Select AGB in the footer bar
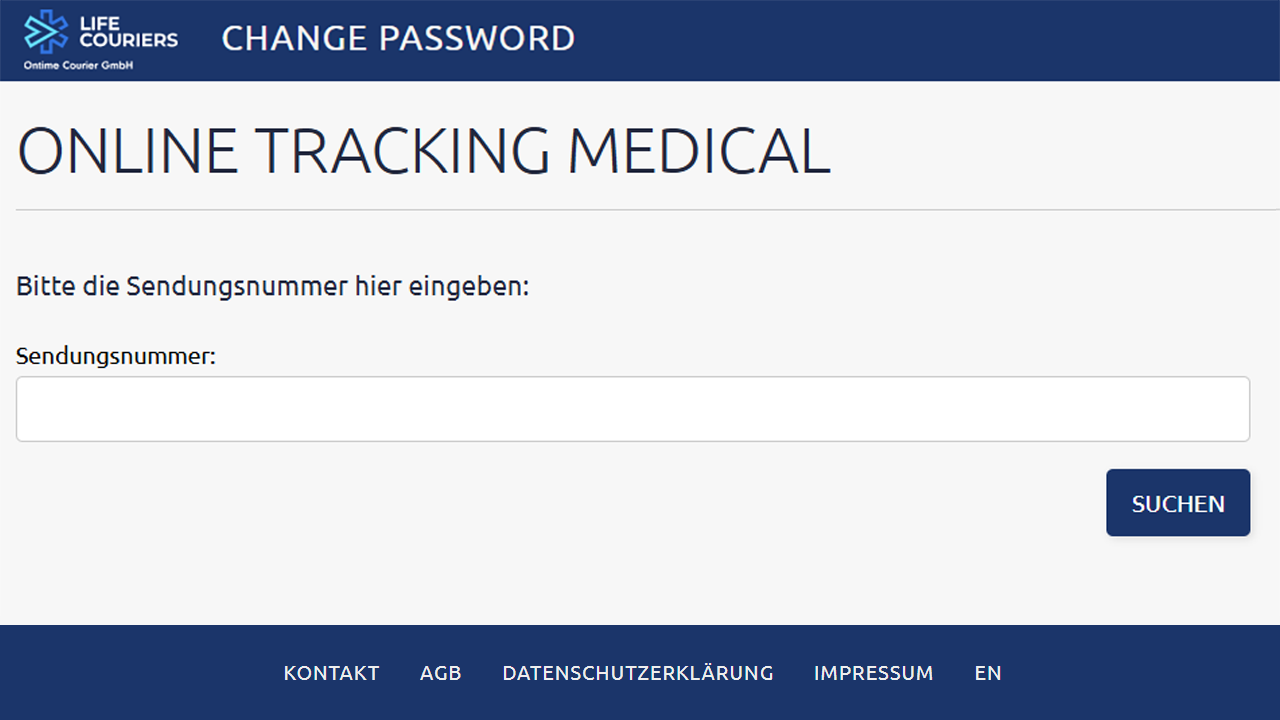 click(x=440, y=672)
